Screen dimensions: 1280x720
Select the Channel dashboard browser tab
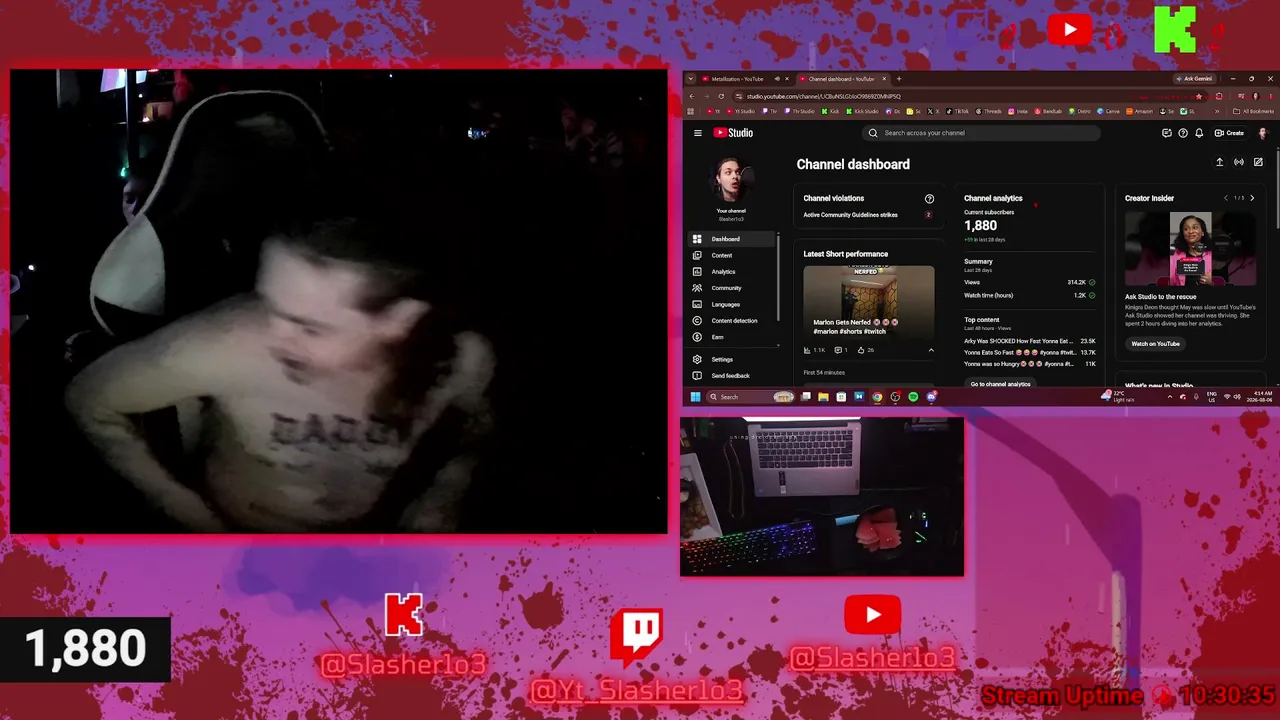(841, 79)
